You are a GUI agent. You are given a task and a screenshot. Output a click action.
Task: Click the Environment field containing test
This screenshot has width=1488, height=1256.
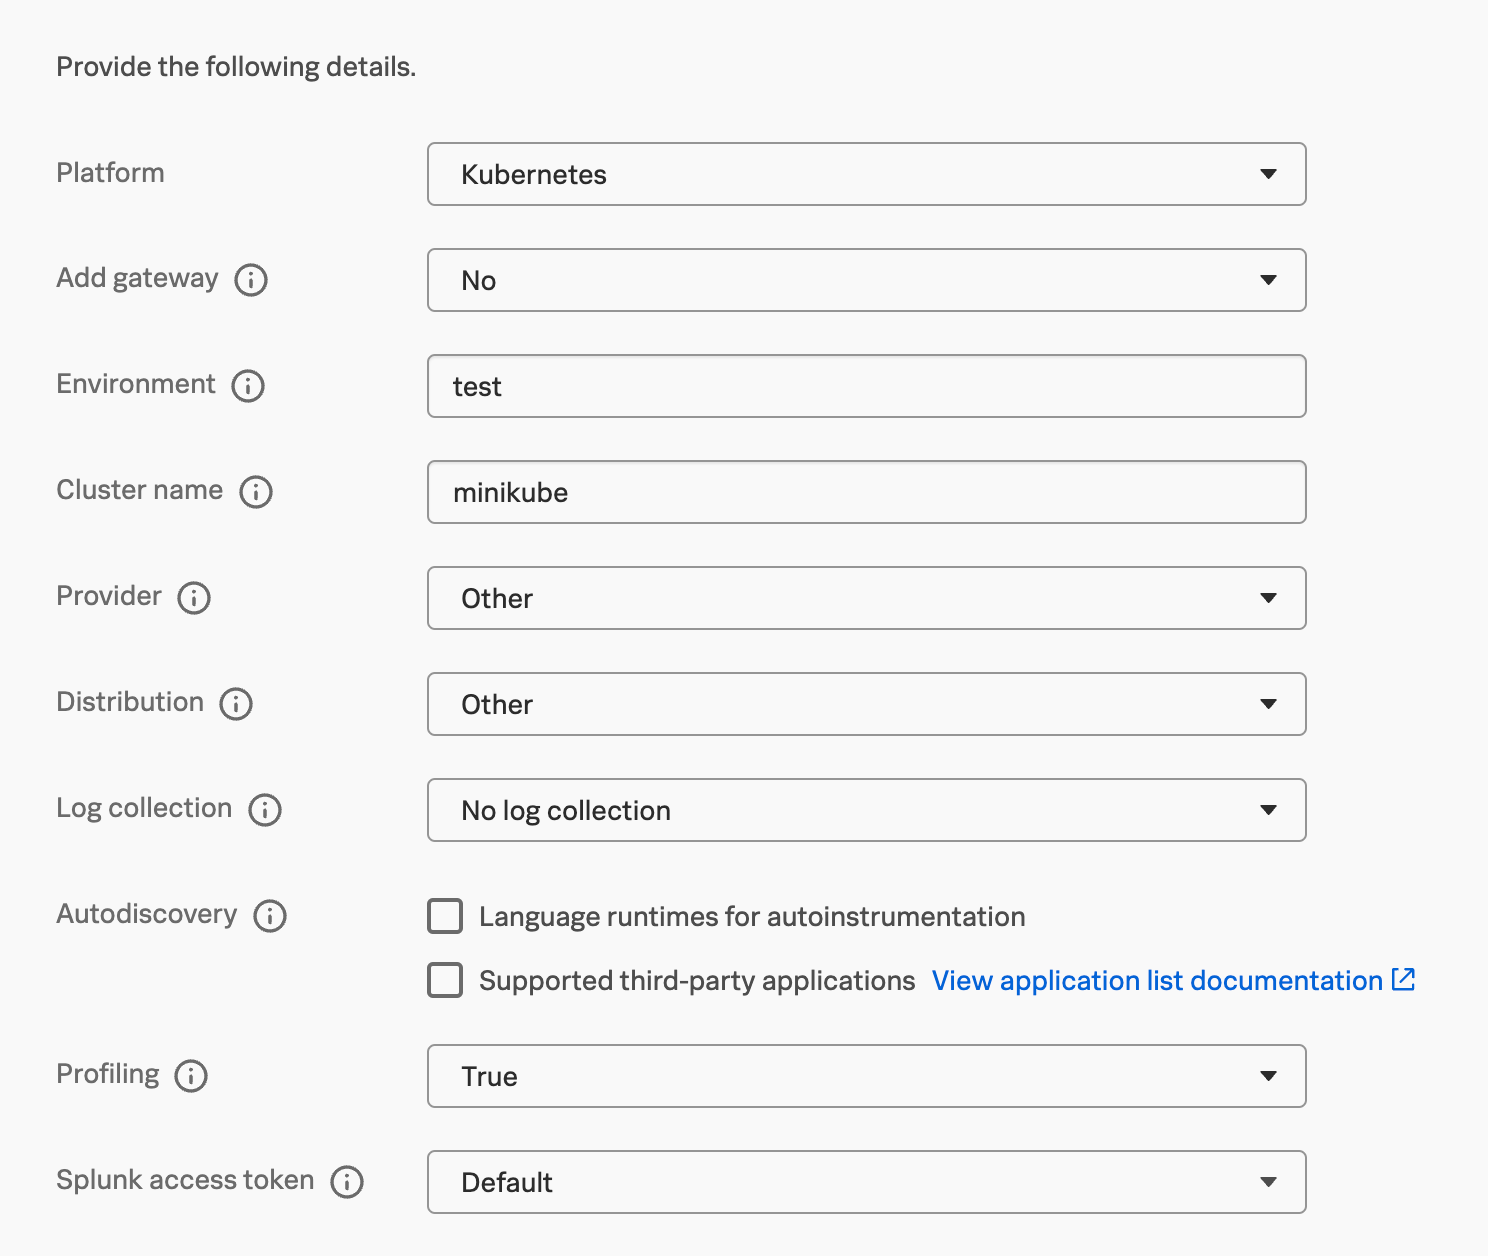pos(867,386)
